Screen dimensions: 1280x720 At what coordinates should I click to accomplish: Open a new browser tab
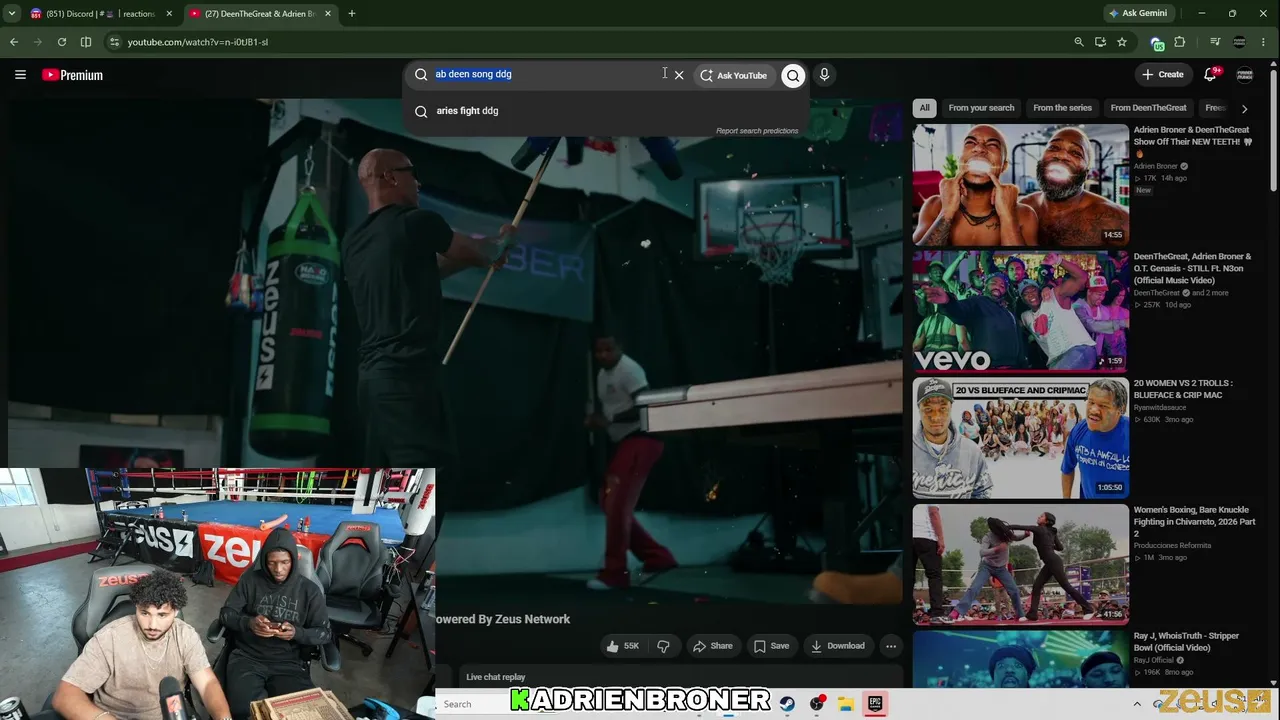(351, 14)
